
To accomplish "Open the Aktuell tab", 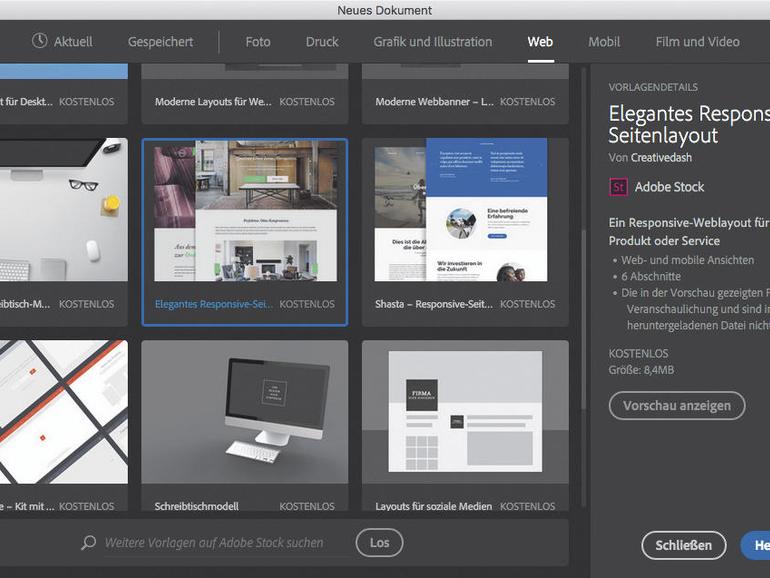I will pos(73,42).
